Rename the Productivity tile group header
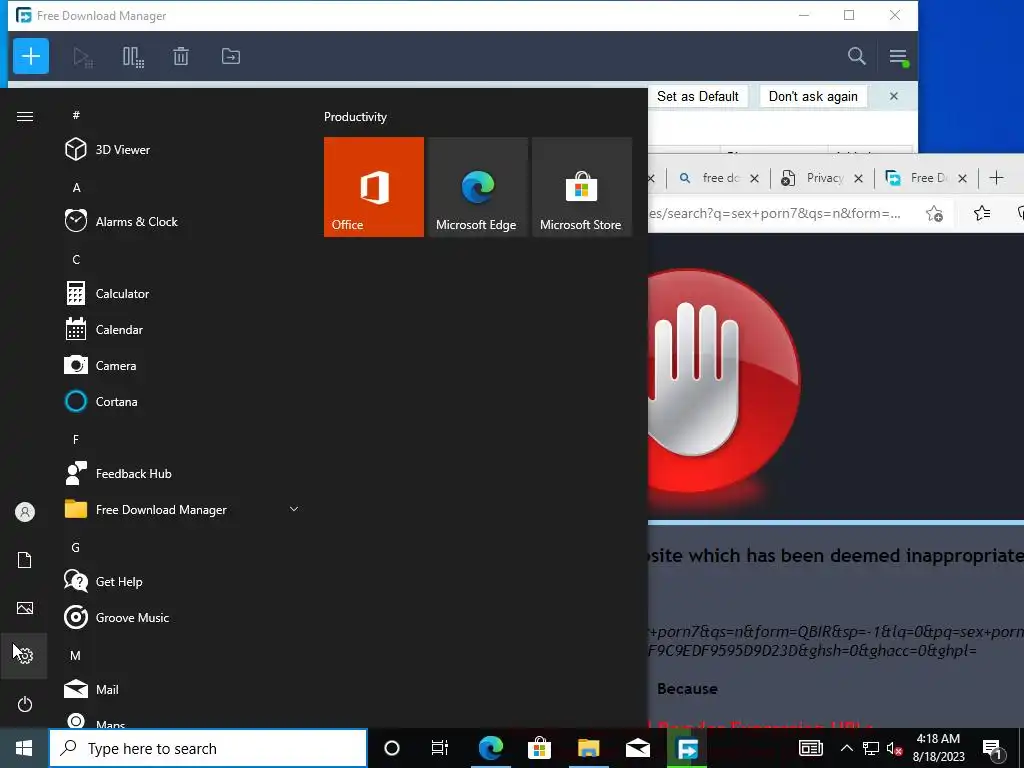Image resolution: width=1024 pixels, height=768 pixels. point(355,117)
